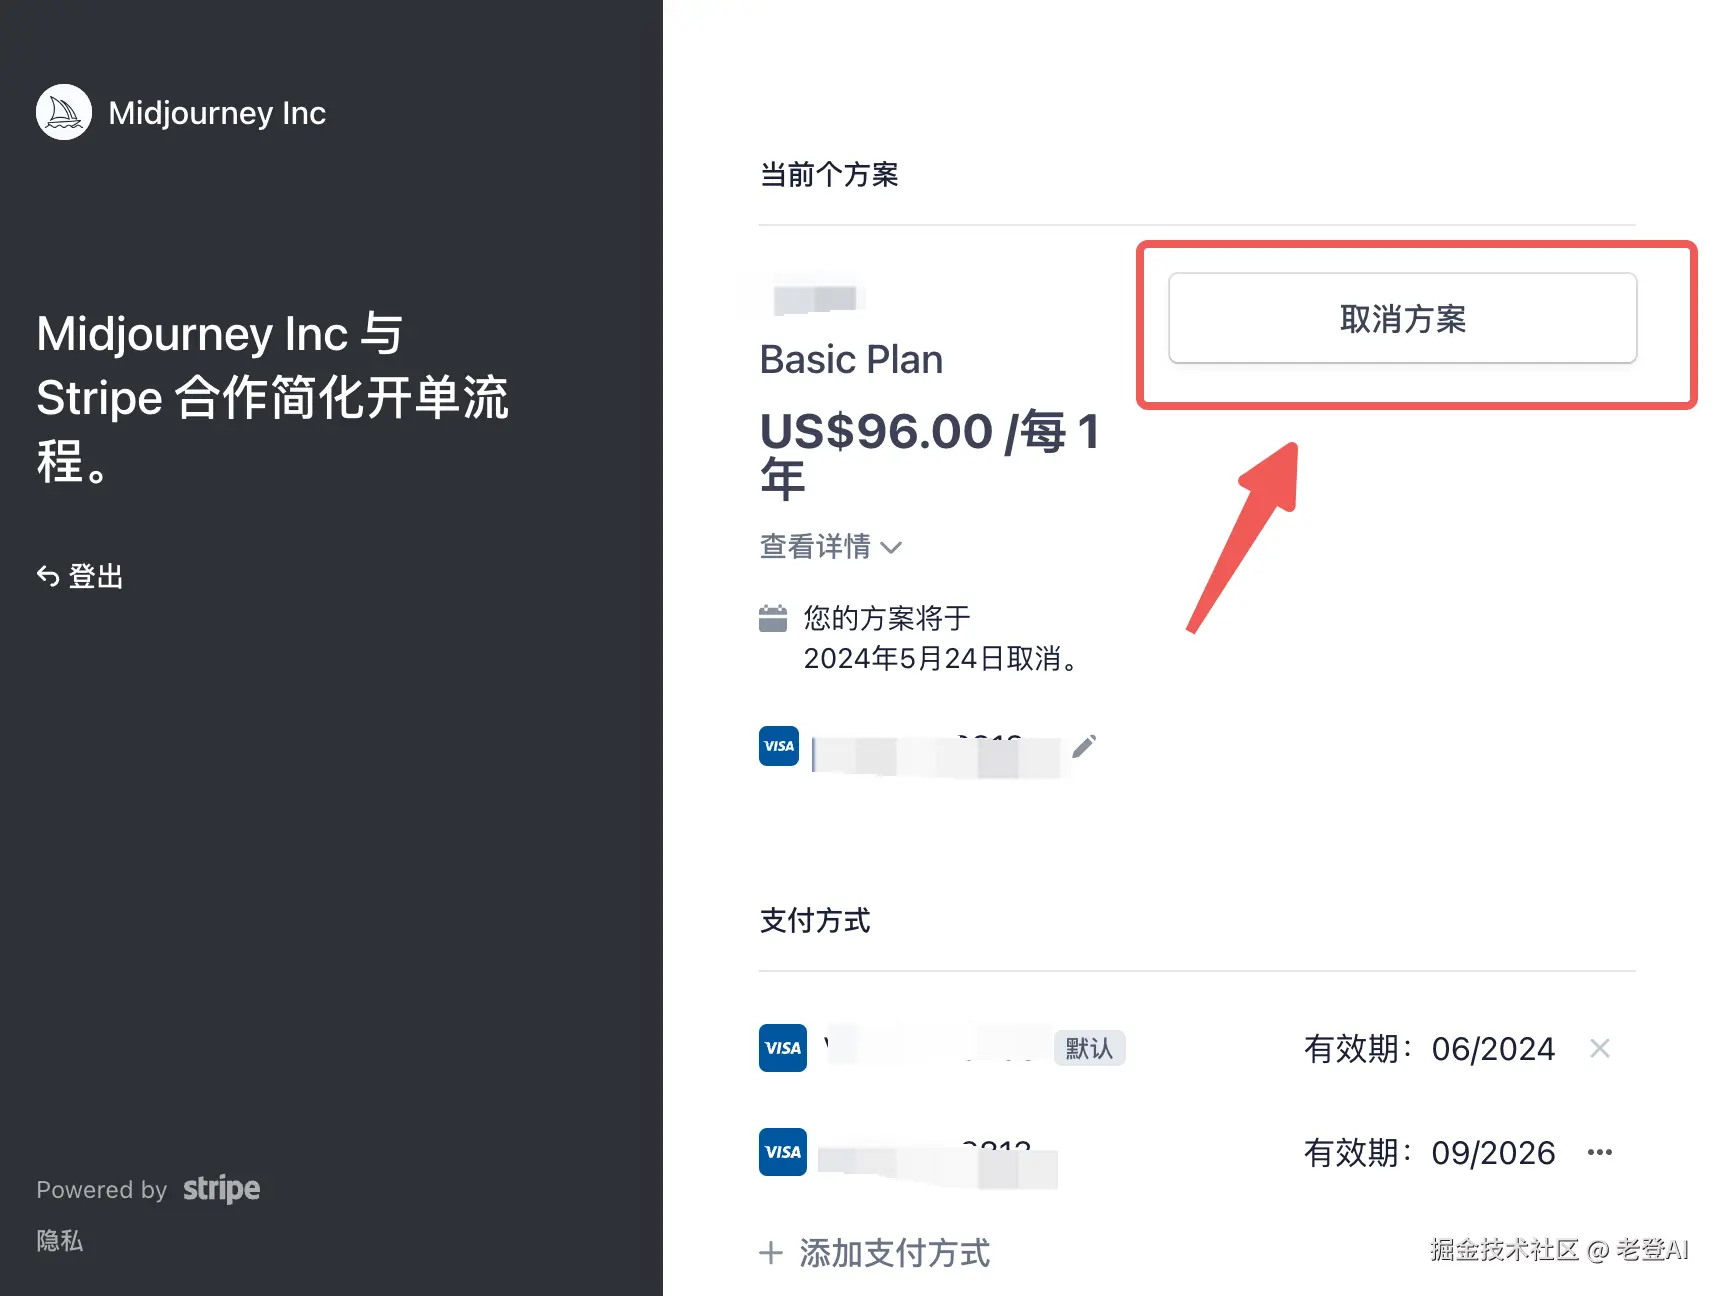Click Visa logo of default card
The height and width of the screenshot is (1296, 1722).
pyautogui.click(x=782, y=1048)
